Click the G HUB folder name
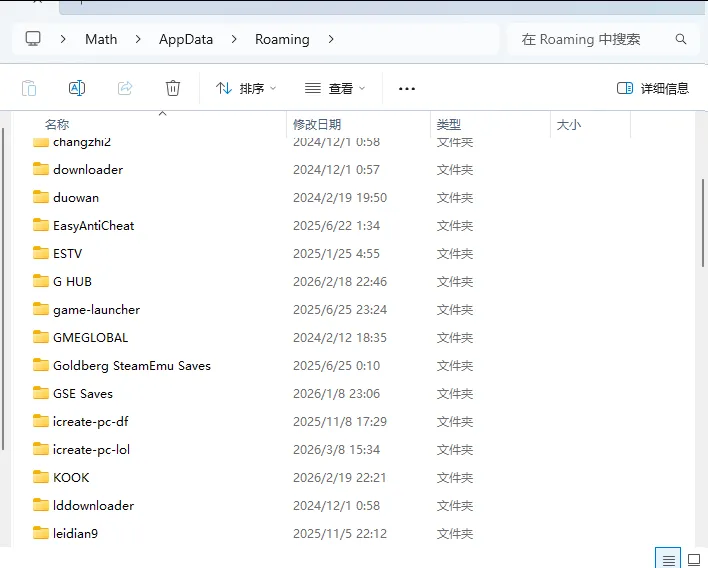 point(72,282)
